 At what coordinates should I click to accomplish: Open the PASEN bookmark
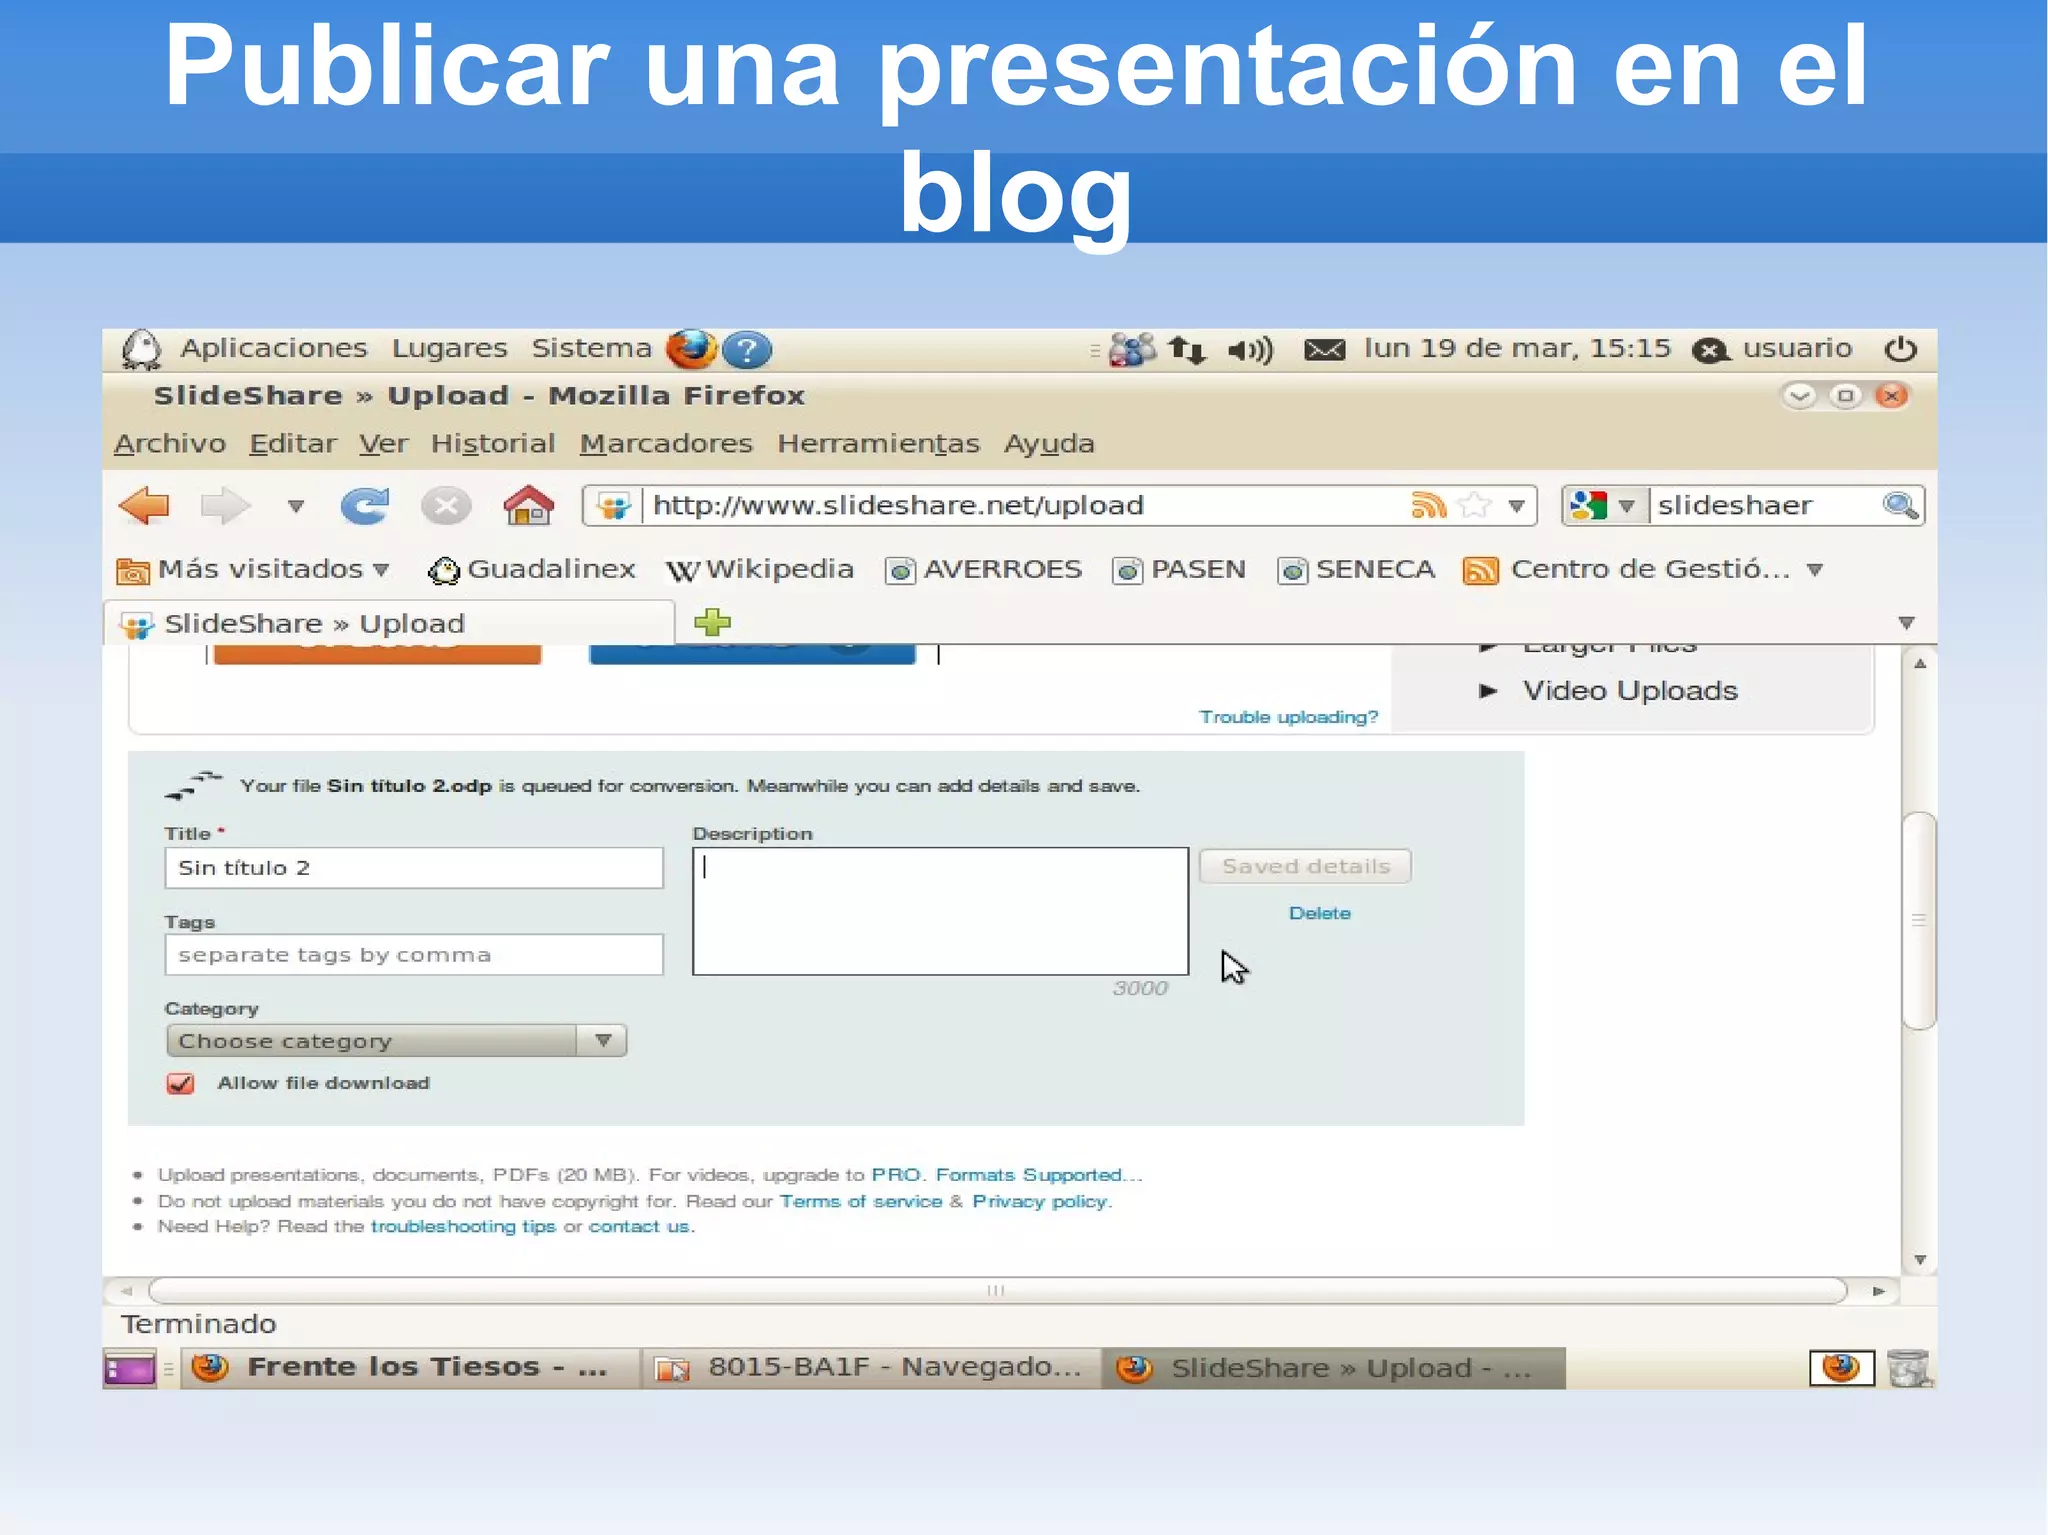tap(1180, 570)
